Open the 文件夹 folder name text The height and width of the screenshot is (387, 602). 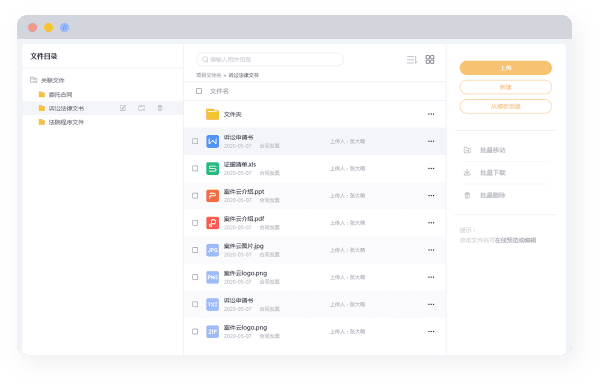(233, 114)
